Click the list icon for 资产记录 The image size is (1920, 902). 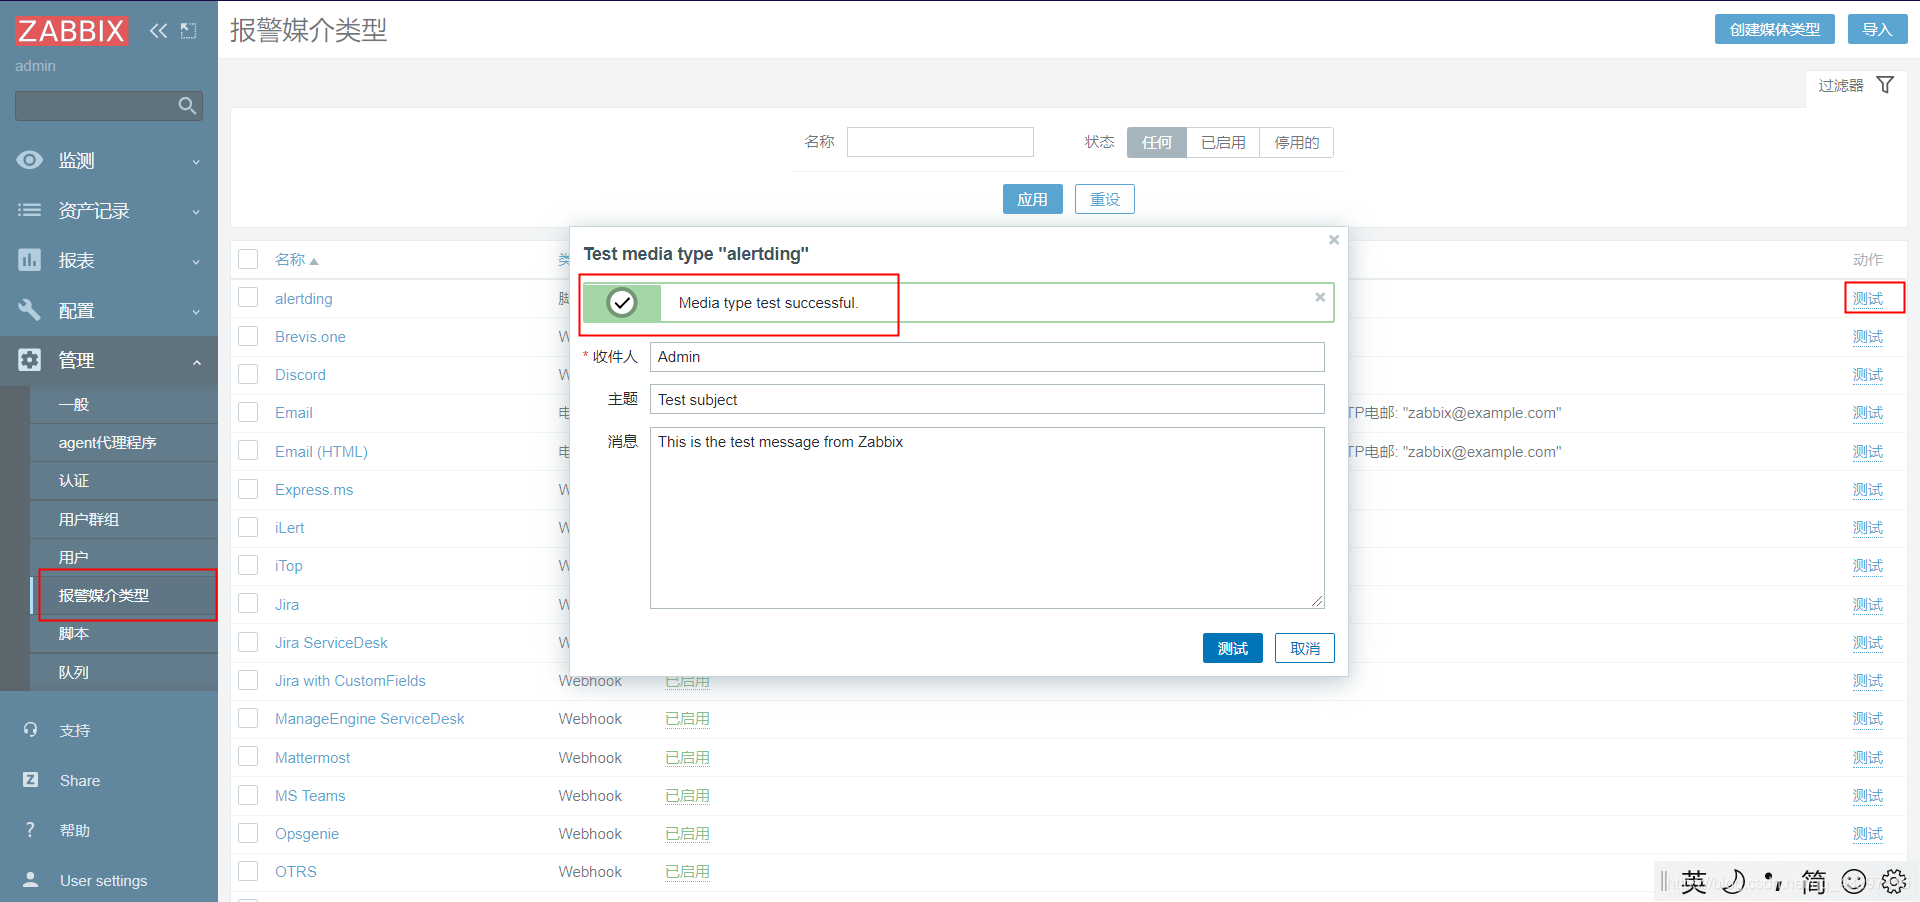(x=30, y=210)
